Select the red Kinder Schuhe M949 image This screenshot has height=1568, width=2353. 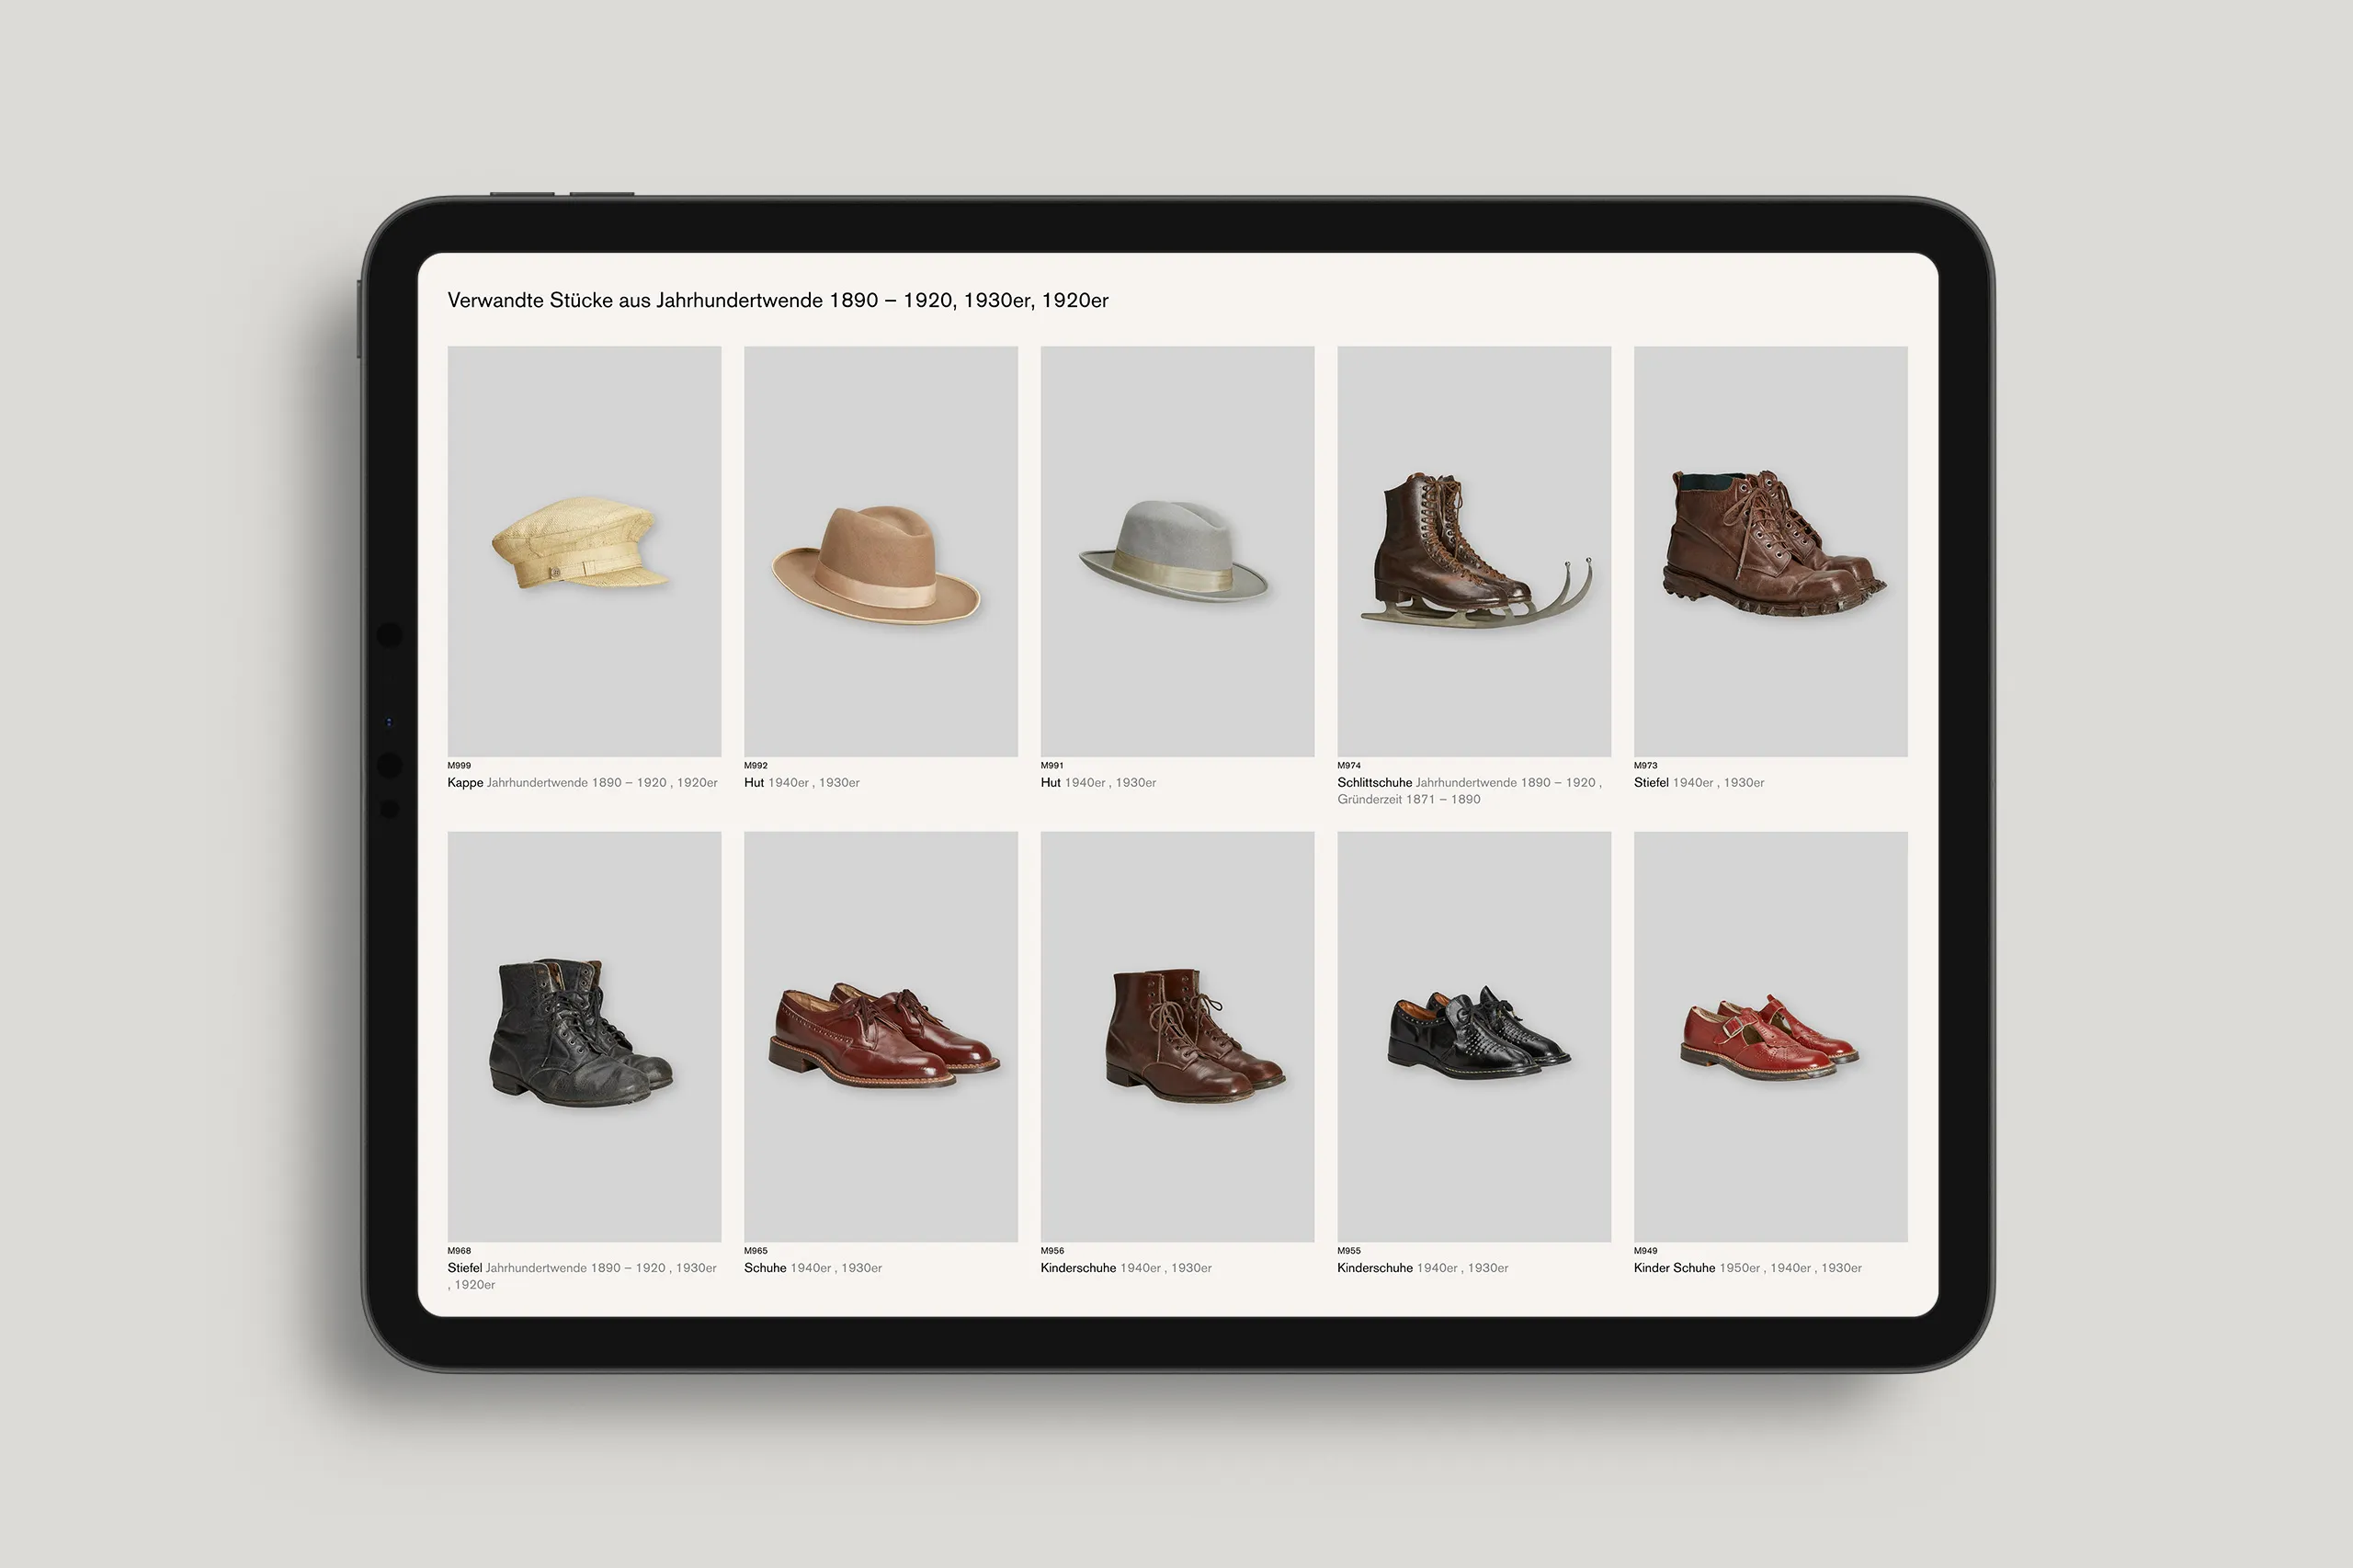point(1769,1035)
